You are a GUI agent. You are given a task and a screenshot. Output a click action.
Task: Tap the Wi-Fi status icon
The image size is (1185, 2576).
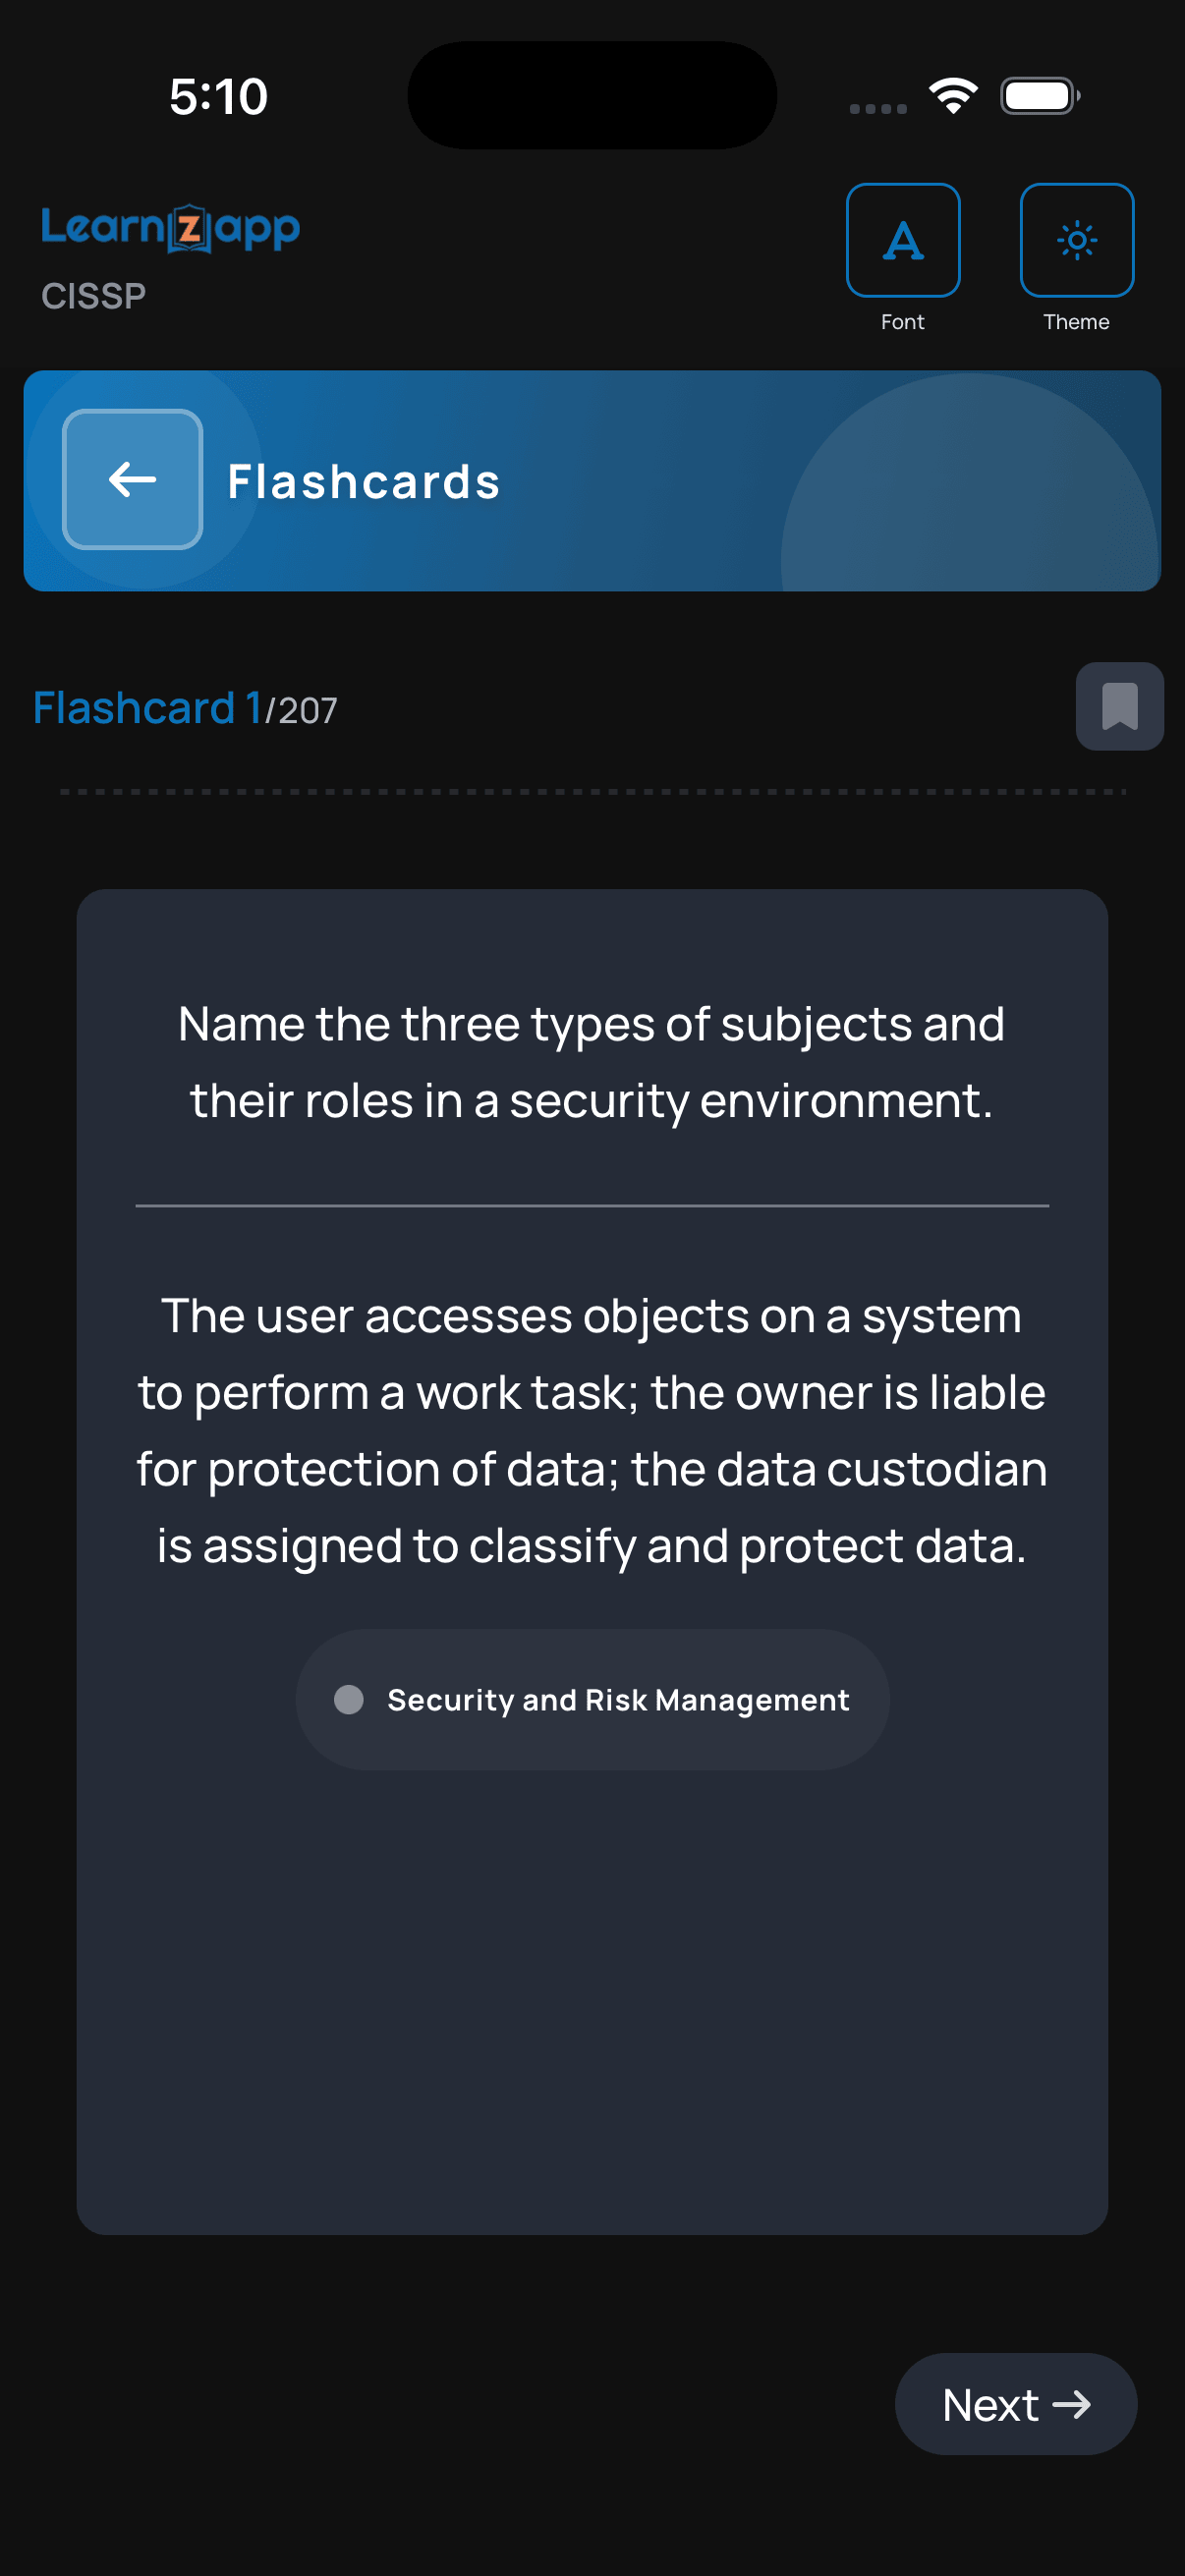[951, 93]
